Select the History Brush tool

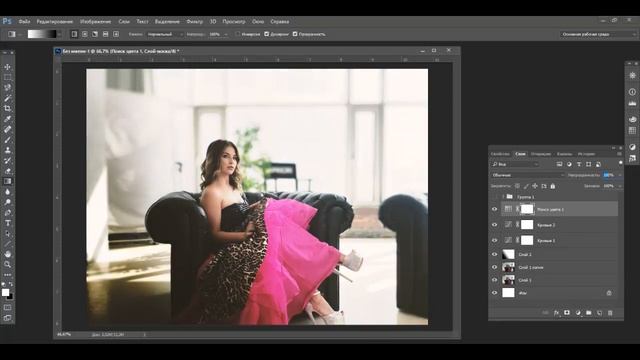tap(7, 160)
